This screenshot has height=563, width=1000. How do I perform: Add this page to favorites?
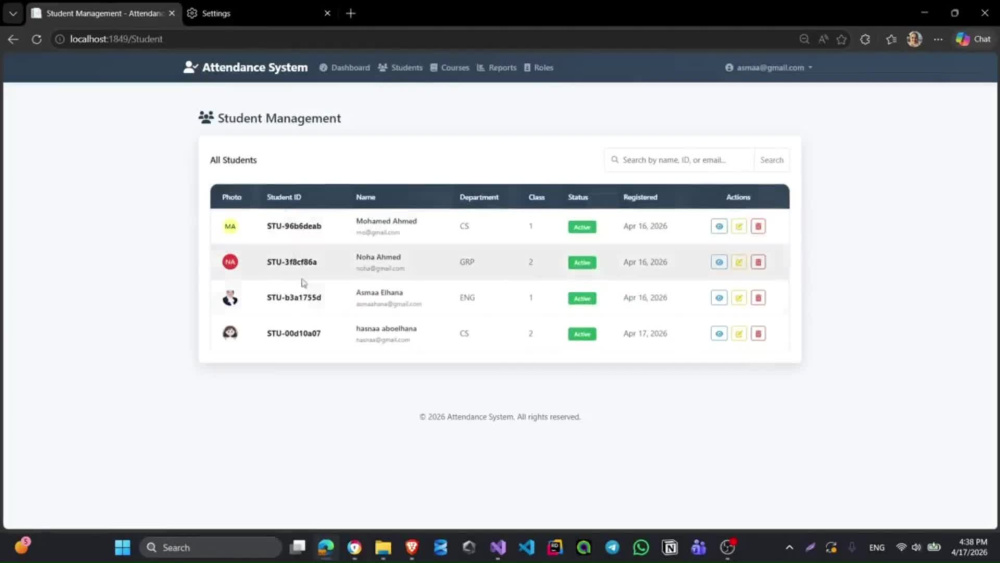pyautogui.click(x=842, y=39)
